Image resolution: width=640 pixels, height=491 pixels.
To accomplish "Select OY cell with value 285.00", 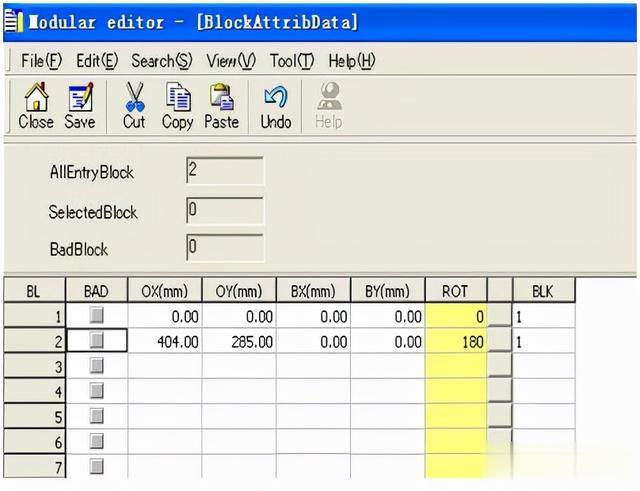I will point(239,341).
